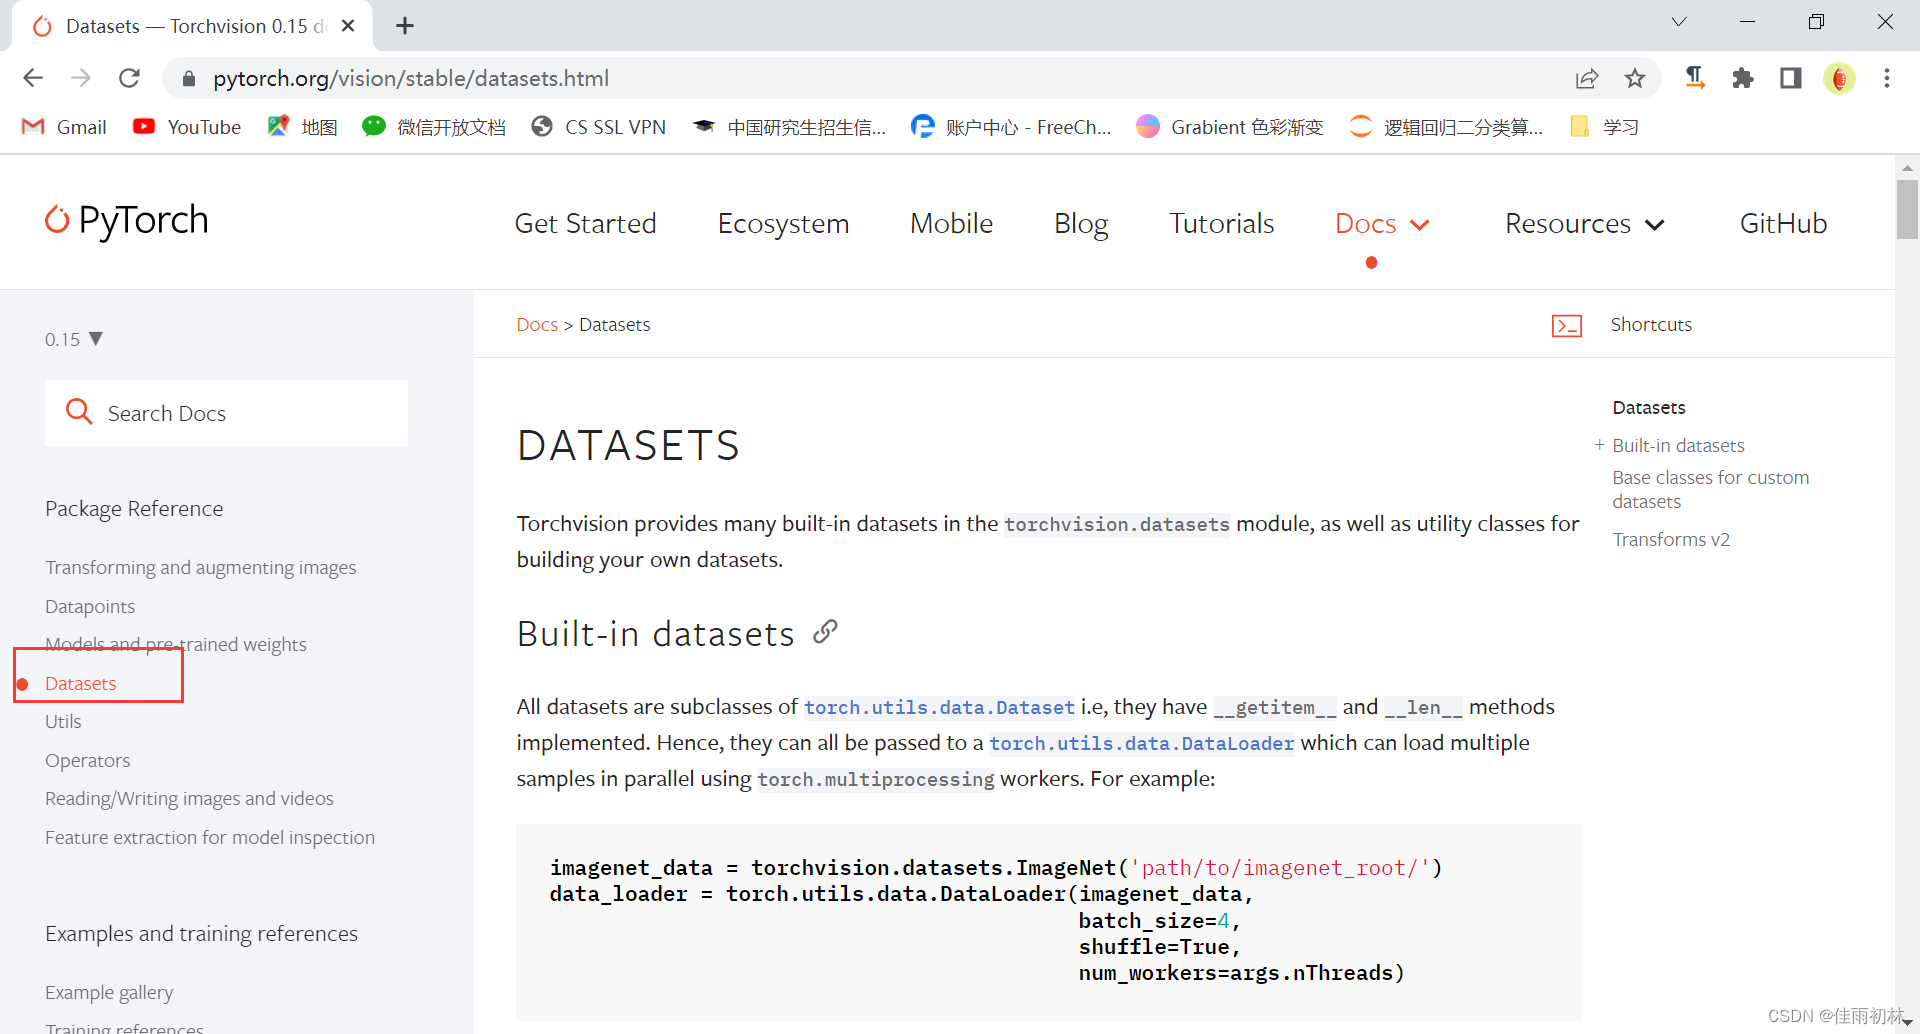Screen dimensions: 1920x1034
Task: Click the Docs breadcrumb link
Action: click(x=537, y=324)
